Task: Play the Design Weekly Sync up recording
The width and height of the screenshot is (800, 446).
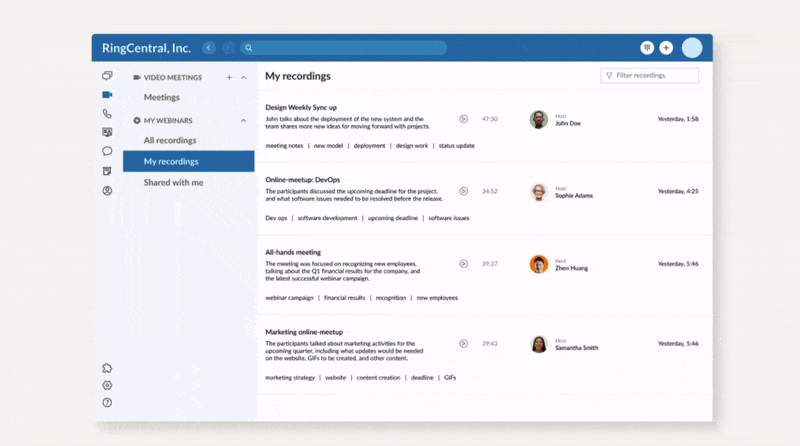Action: click(464, 118)
